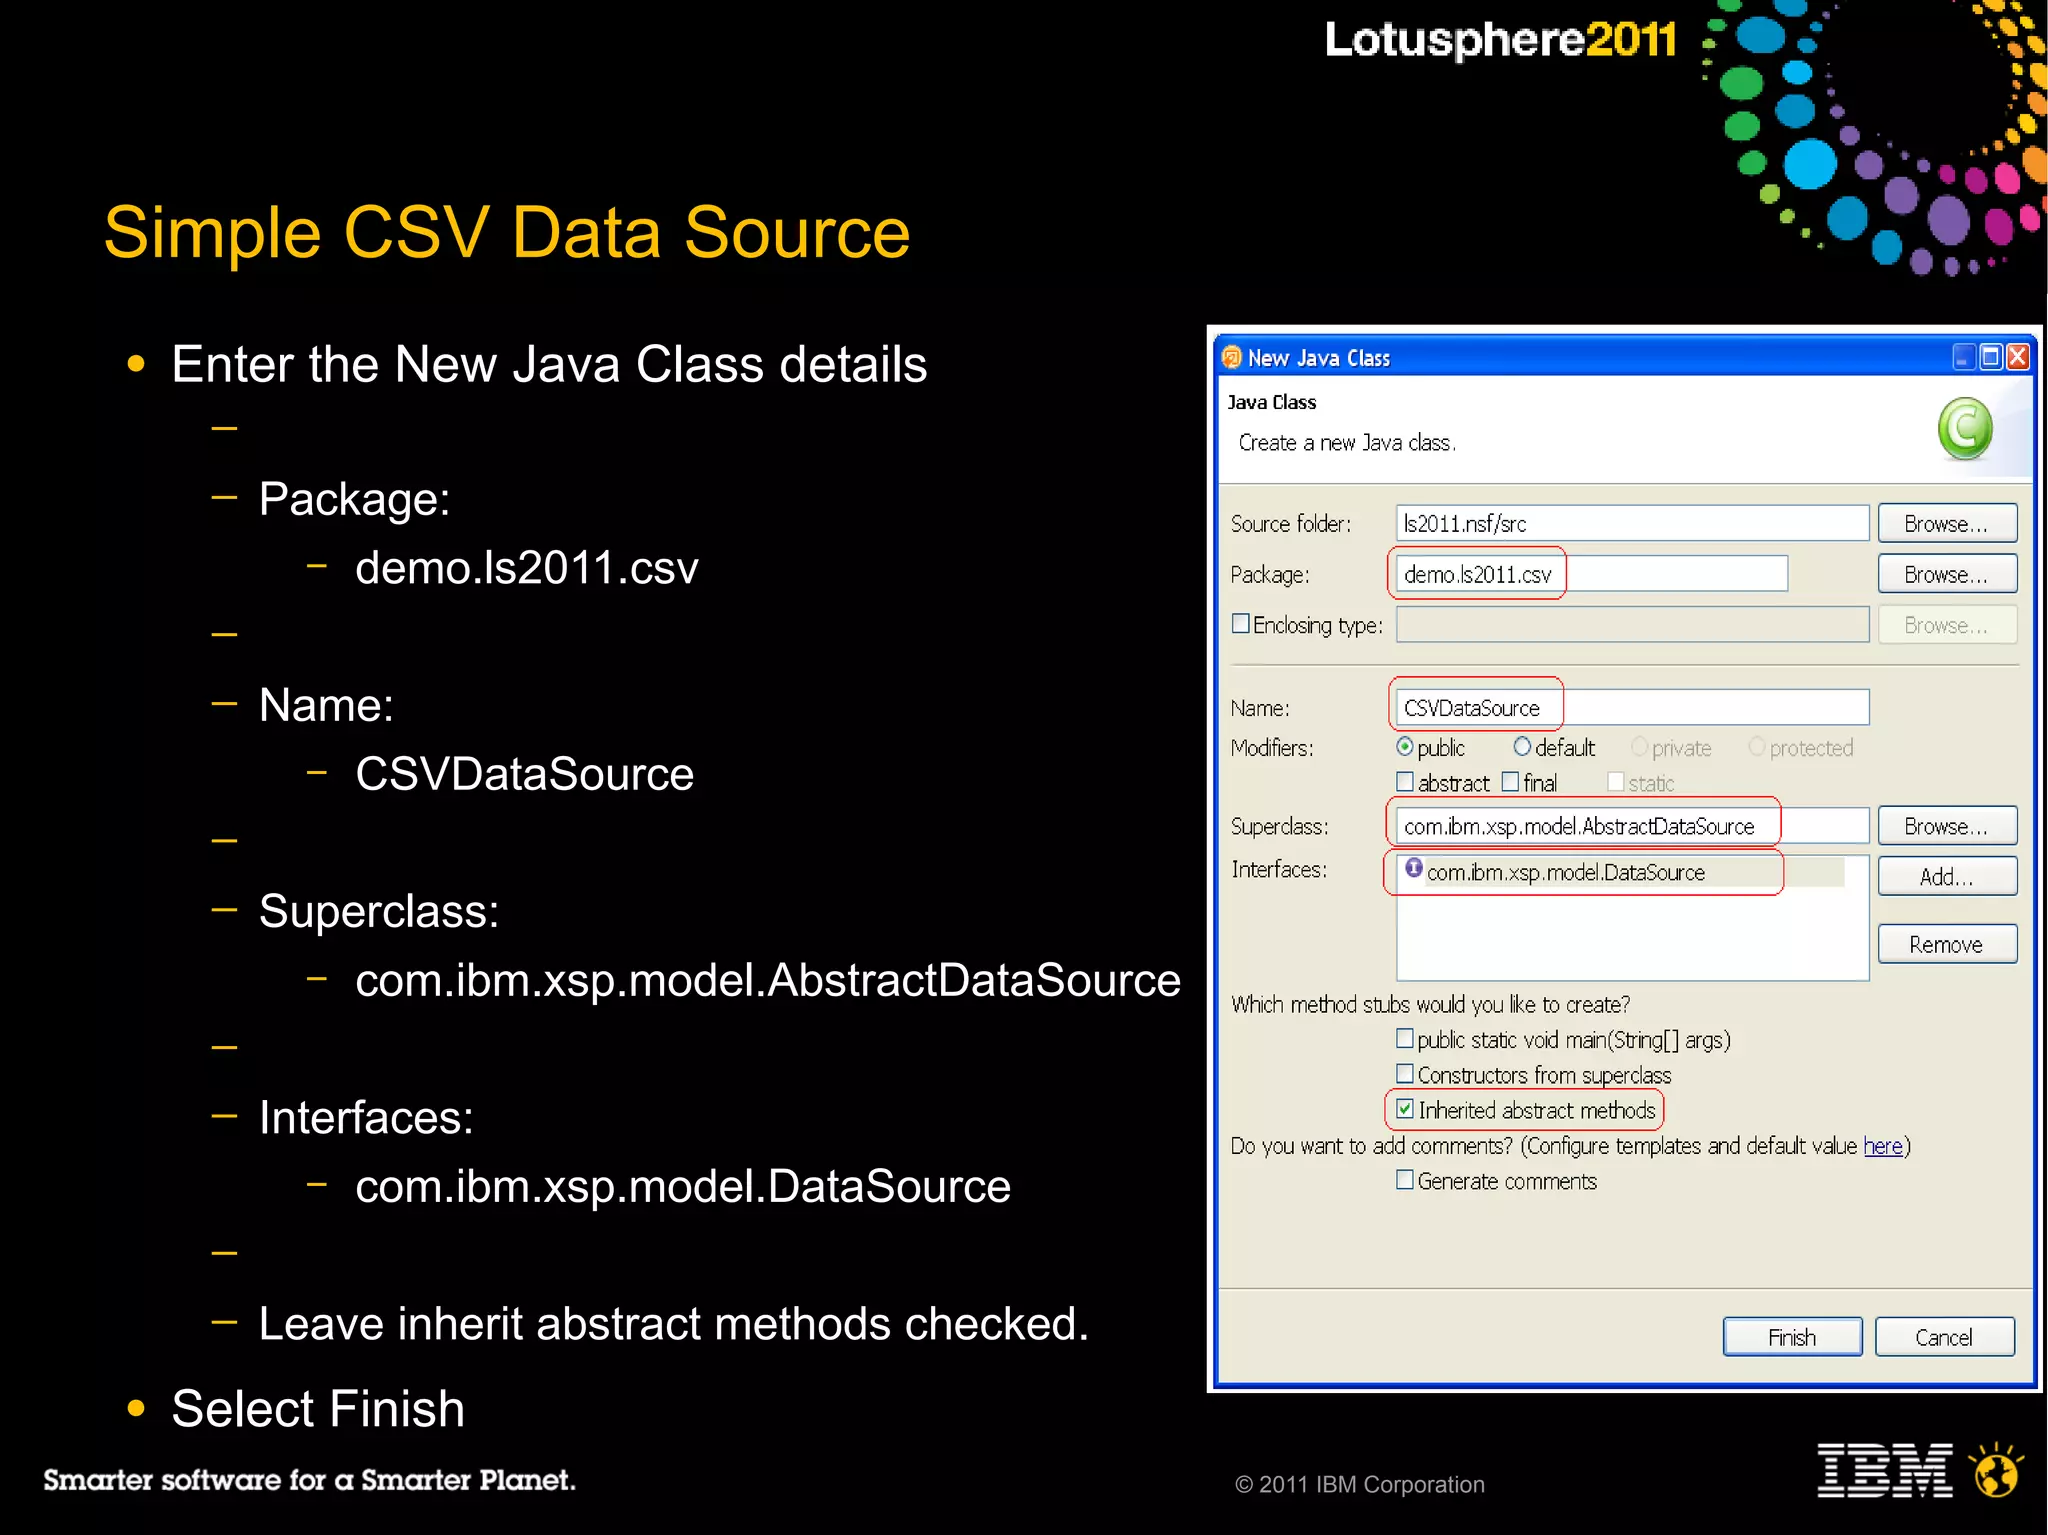Image resolution: width=2048 pixels, height=1535 pixels.
Task: Check public static void main stub option
Action: 1405,1039
